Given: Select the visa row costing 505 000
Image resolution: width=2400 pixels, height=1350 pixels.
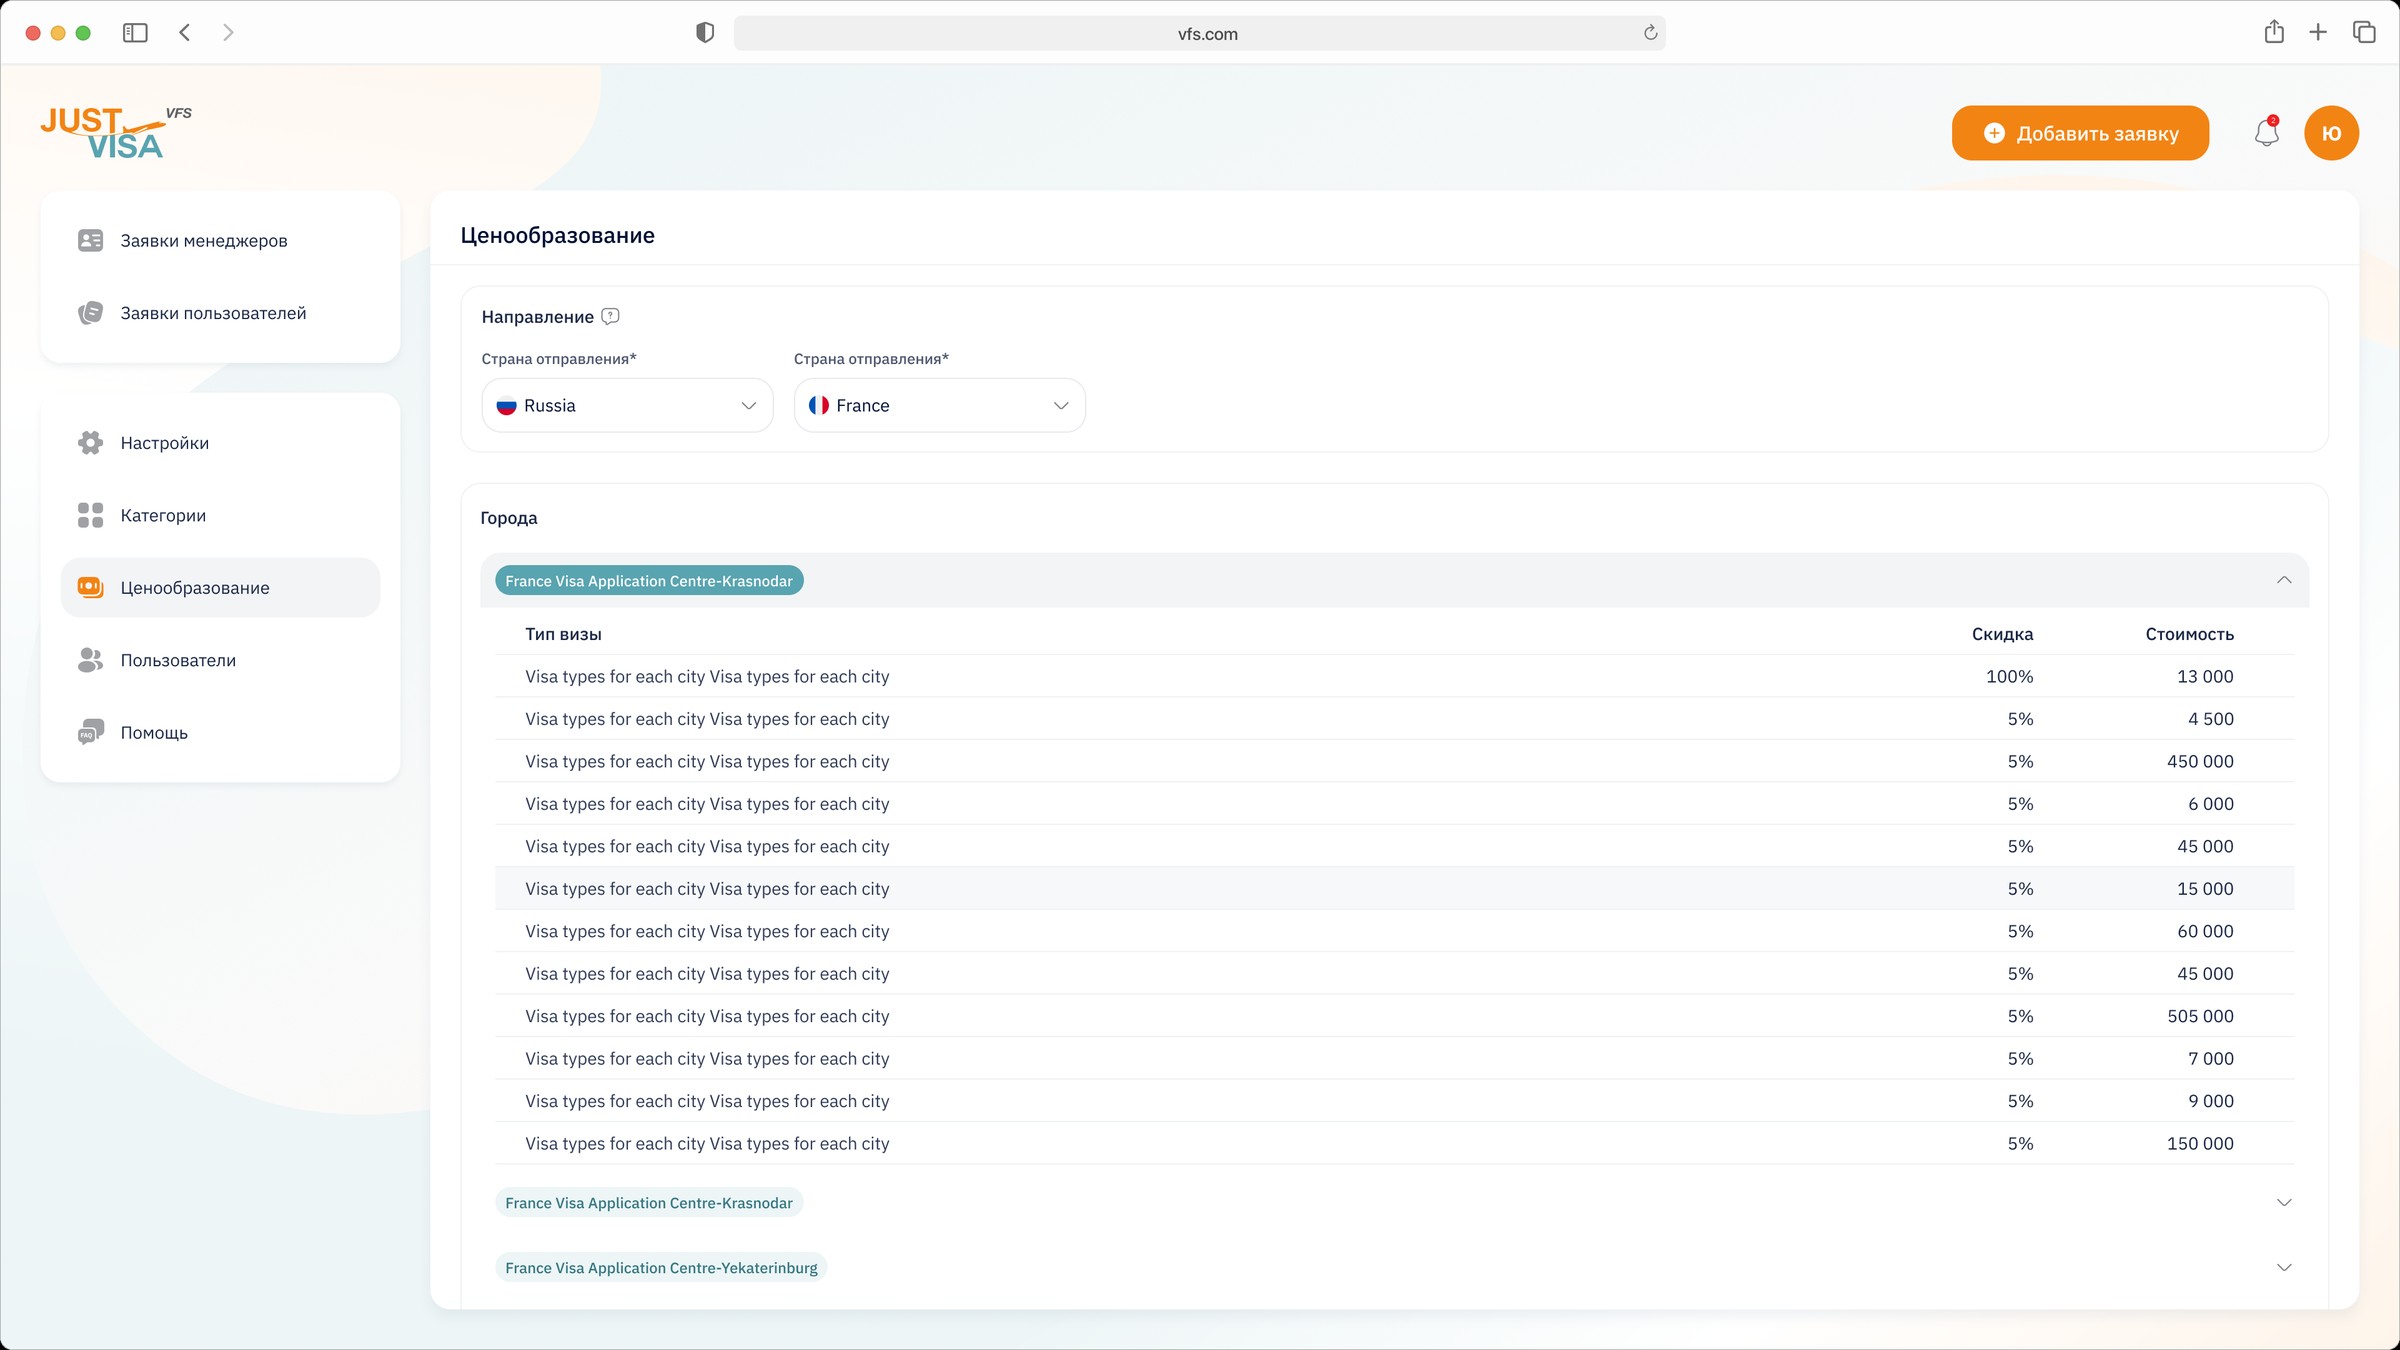Looking at the screenshot, I should 1394,1016.
